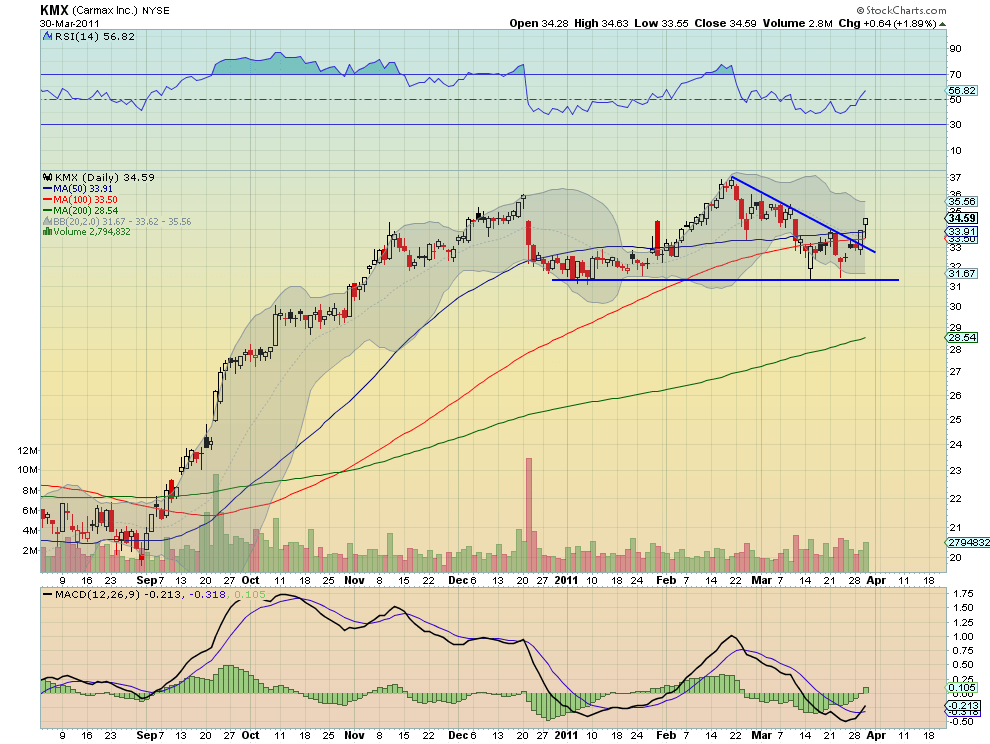Click the KMX (Daily) 34.59 legend label

(x=105, y=177)
